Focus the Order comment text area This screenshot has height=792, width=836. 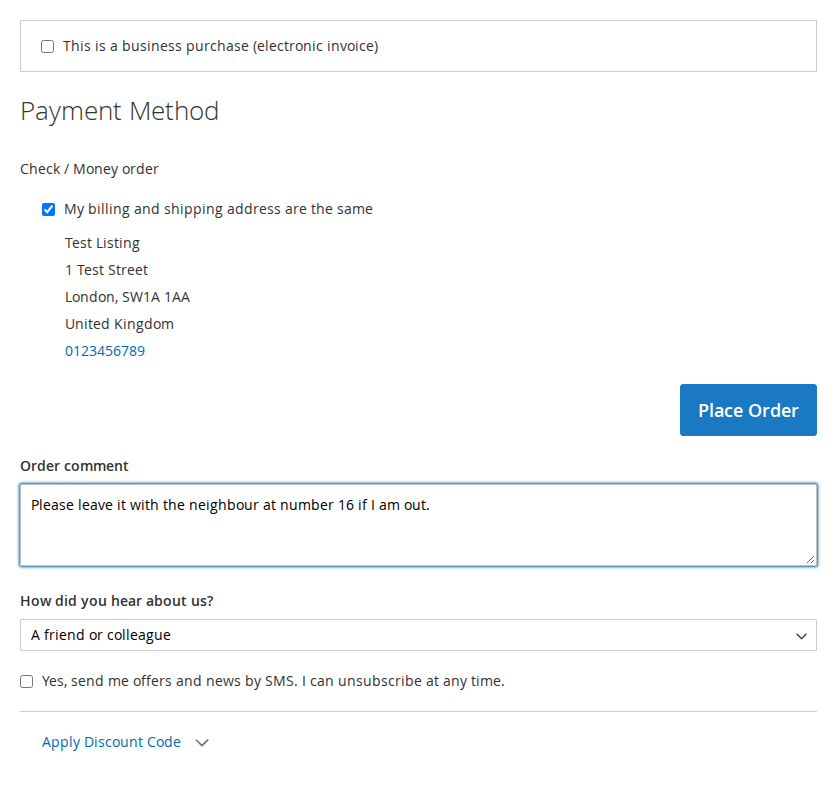click(x=418, y=525)
